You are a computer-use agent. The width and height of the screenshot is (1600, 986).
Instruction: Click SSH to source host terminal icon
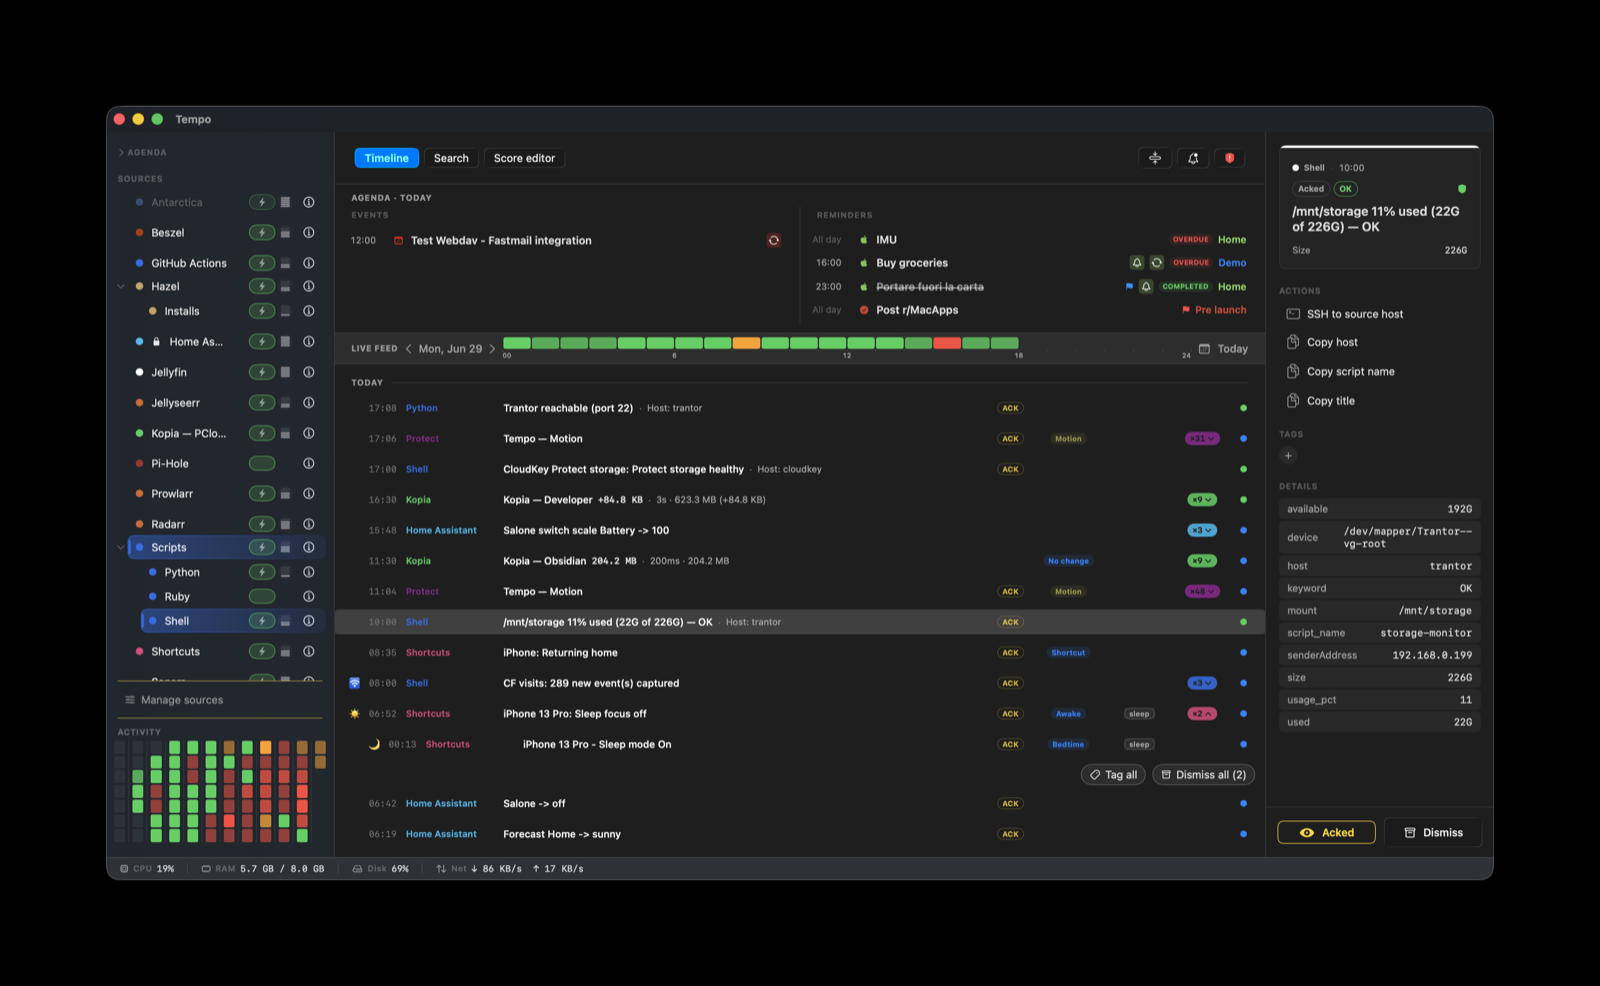(1293, 314)
